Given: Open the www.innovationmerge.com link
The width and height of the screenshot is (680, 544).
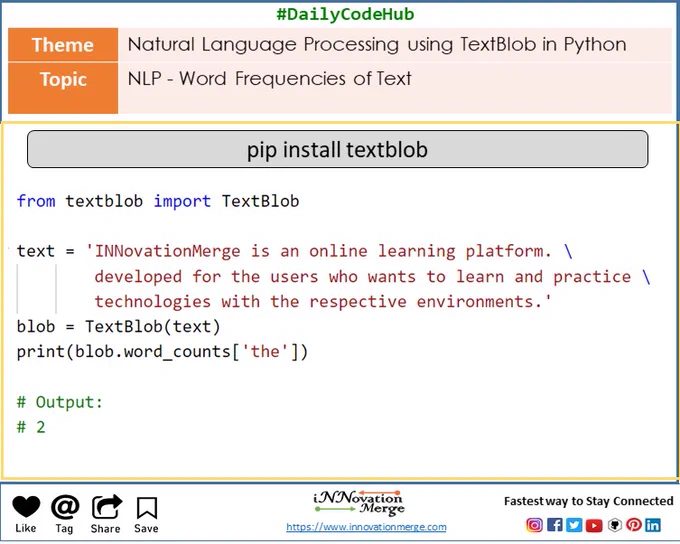Looking at the screenshot, I should tap(366, 527).
